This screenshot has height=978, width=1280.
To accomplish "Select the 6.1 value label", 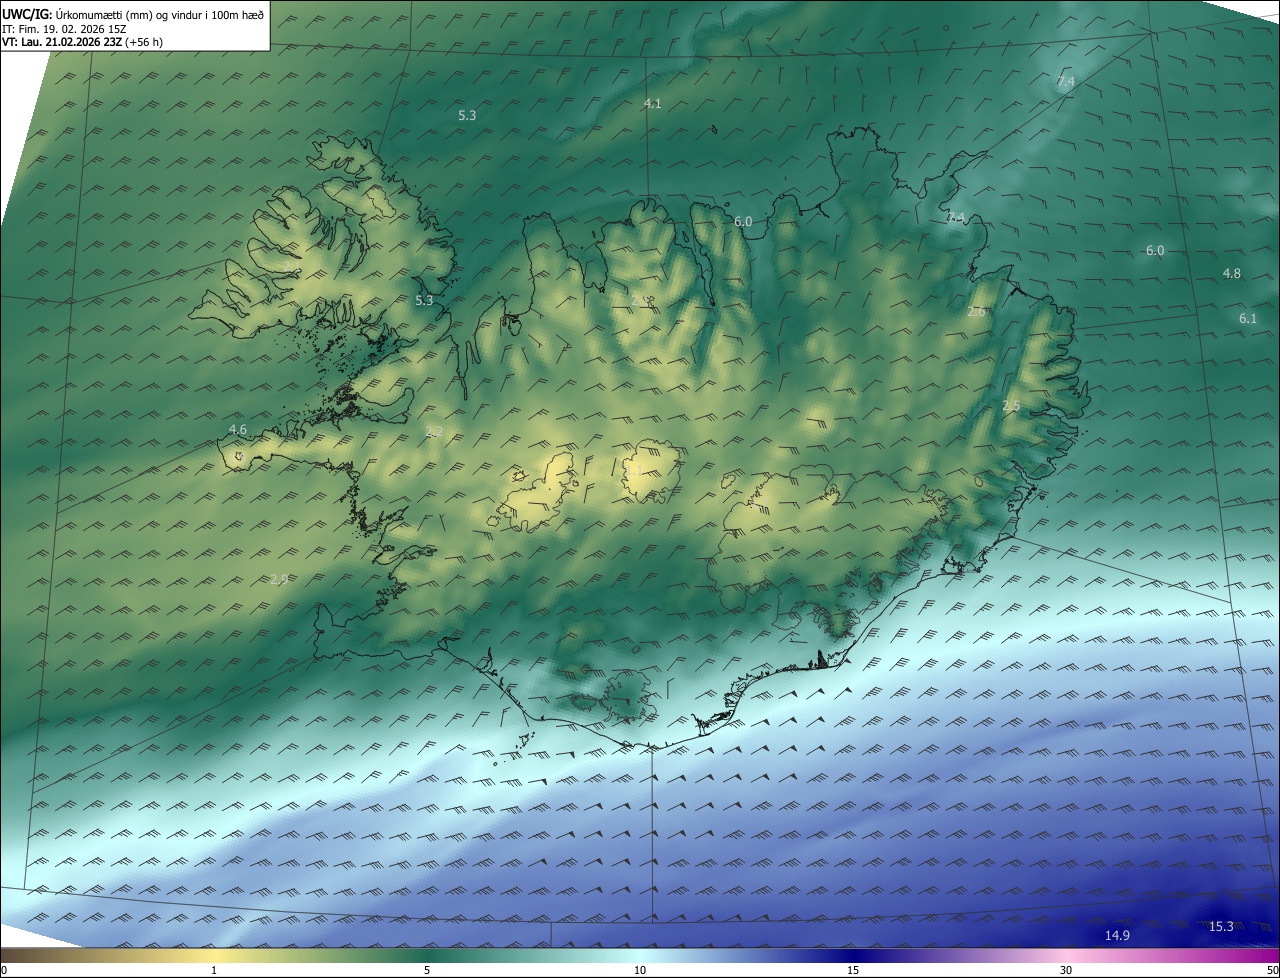I will [x=1248, y=318].
